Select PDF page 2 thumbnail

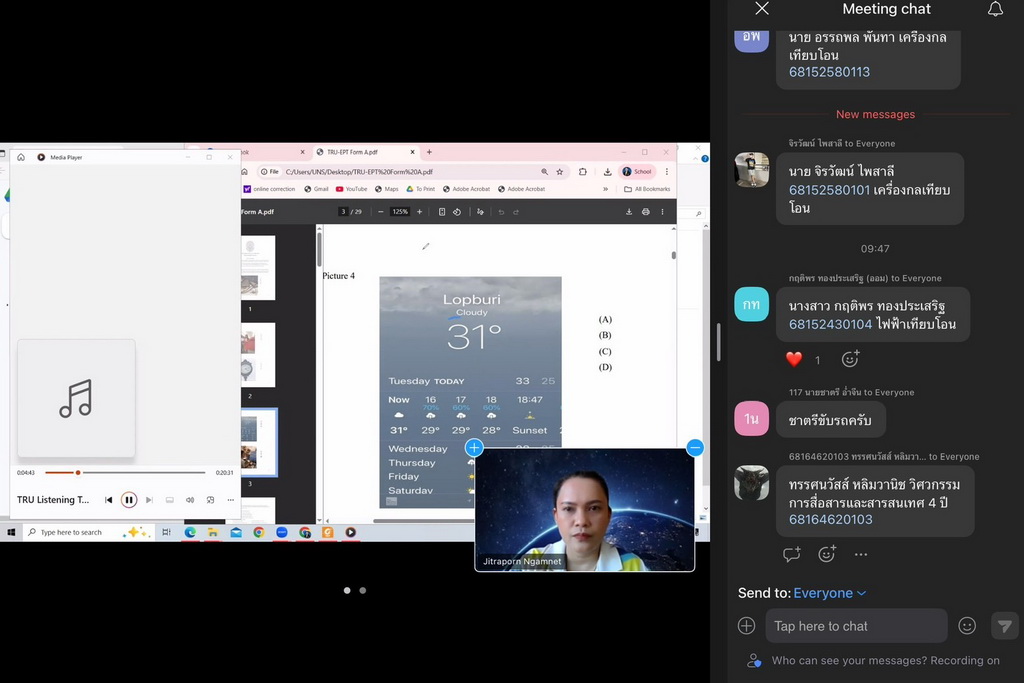258,355
